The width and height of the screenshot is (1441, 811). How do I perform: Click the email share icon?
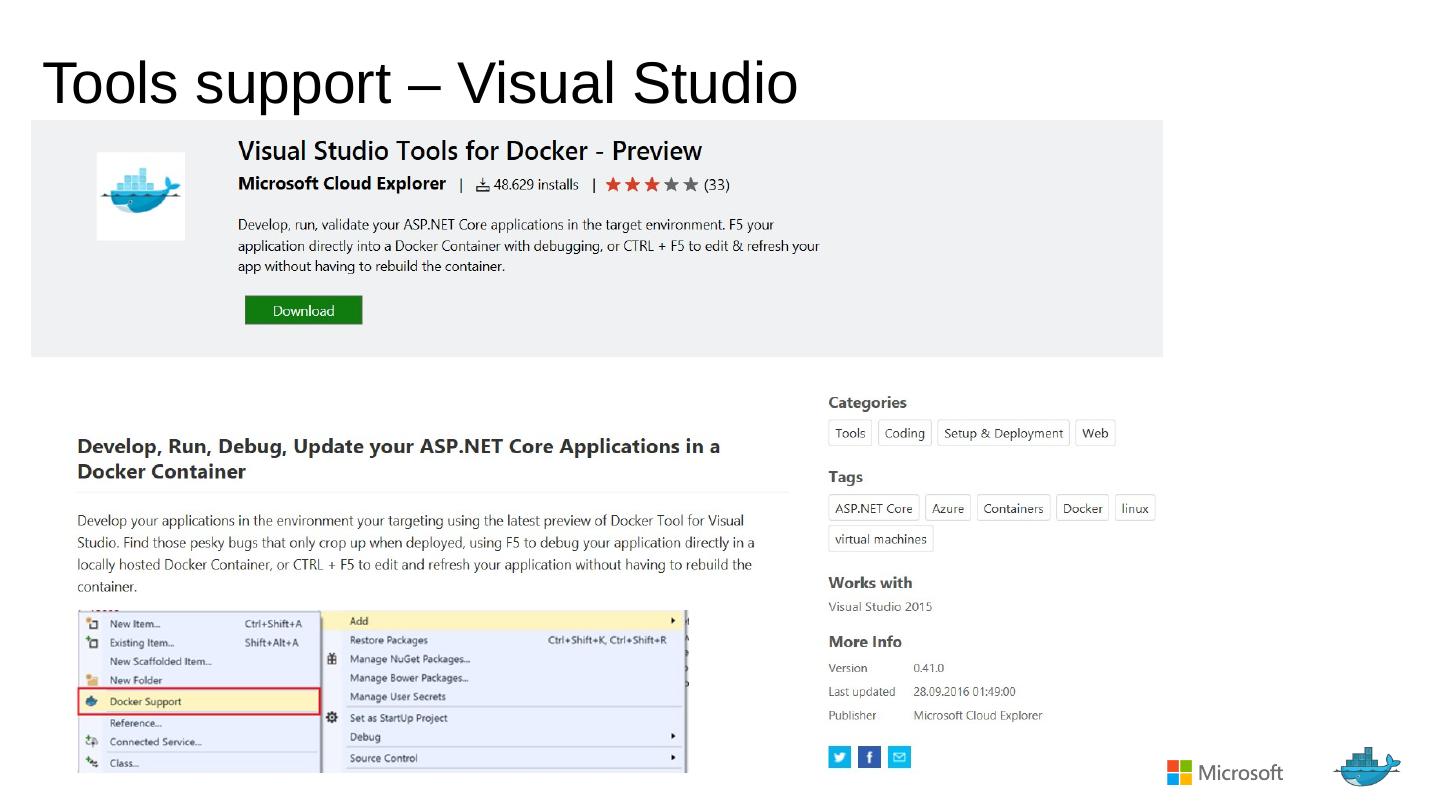click(x=899, y=757)
